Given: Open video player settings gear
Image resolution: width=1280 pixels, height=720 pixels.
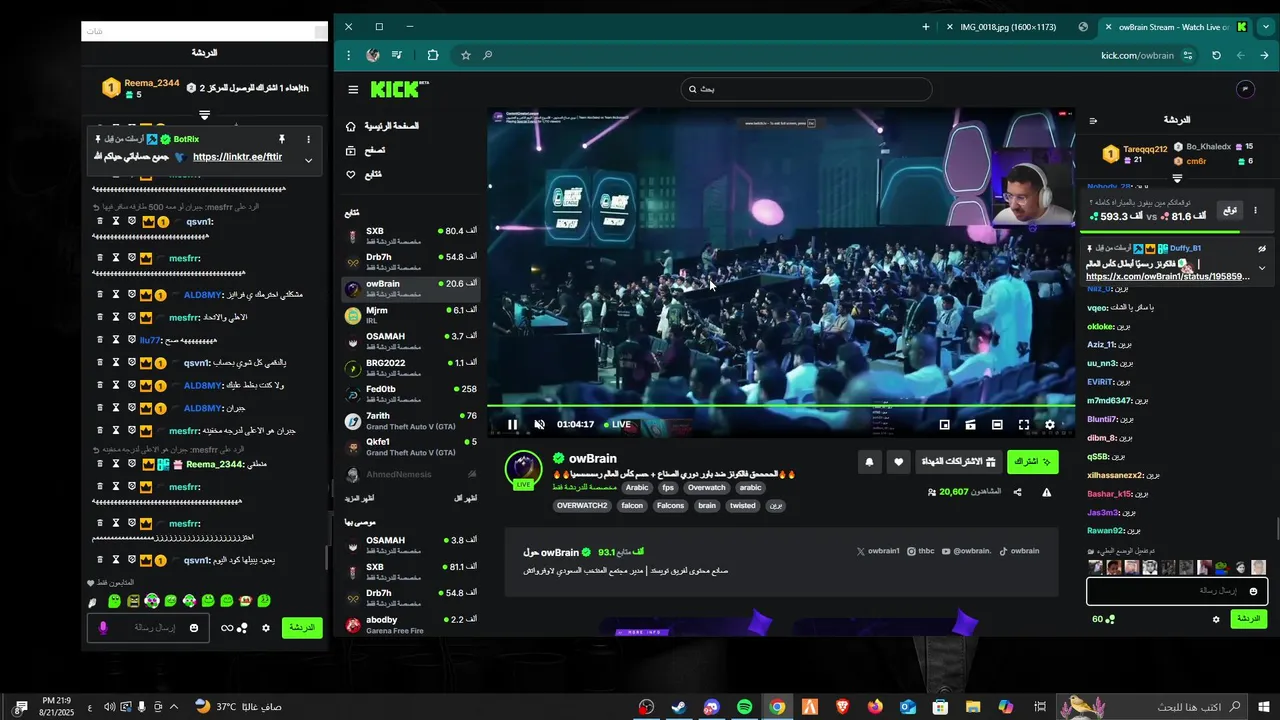Looking at the screenshot, I should click(1050, 425).
